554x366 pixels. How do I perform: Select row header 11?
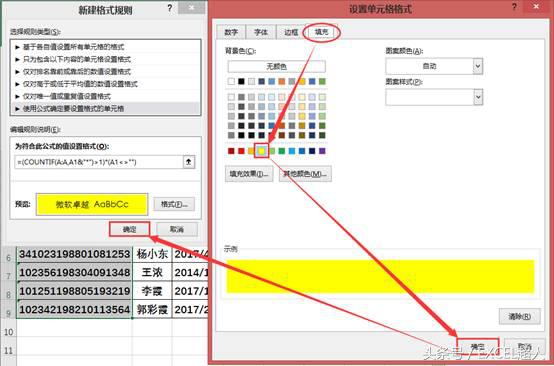point(8,350)
